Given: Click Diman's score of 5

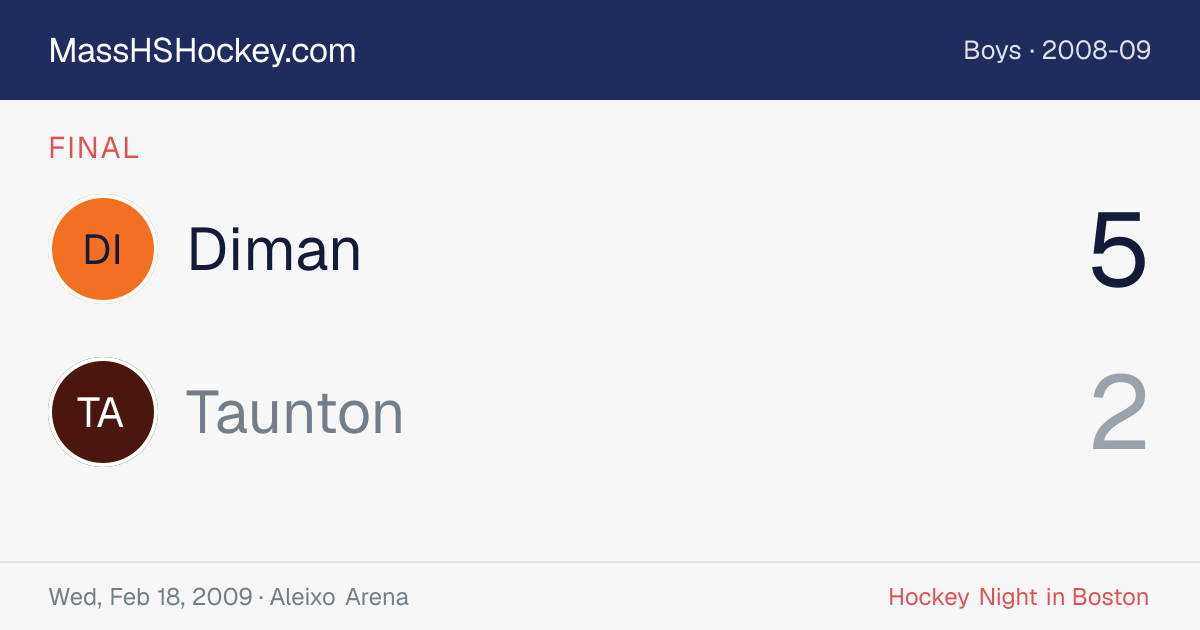Looking at the screenshot, I should 1118,250.
